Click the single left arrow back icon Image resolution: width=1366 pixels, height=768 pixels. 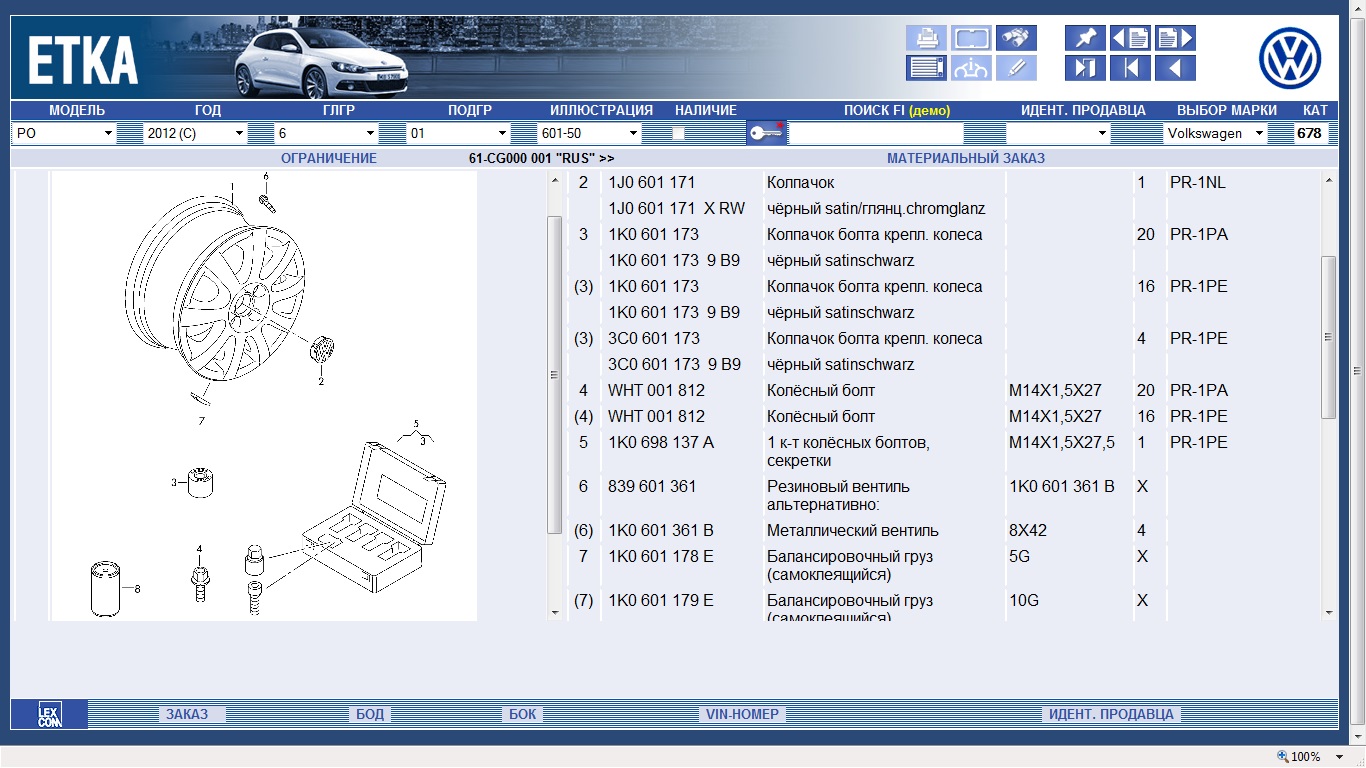pos(1175,68)
